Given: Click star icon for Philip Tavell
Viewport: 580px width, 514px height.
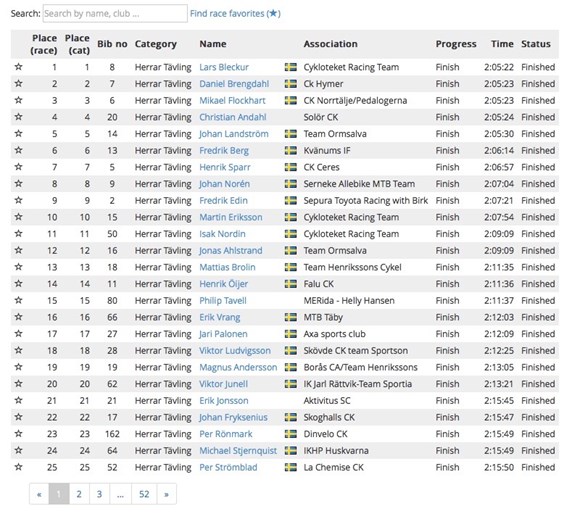Looking at the screenshot, I should [x=18, y=300].
